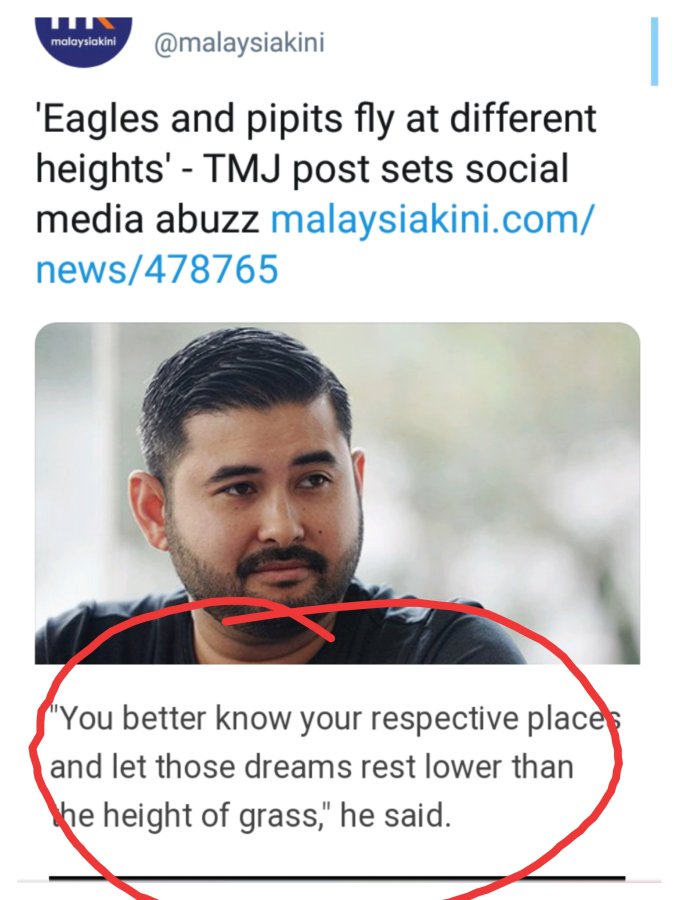Click the word 'heights'' in the headline
The width and height of the screenshot is (683, 900).
100,170
